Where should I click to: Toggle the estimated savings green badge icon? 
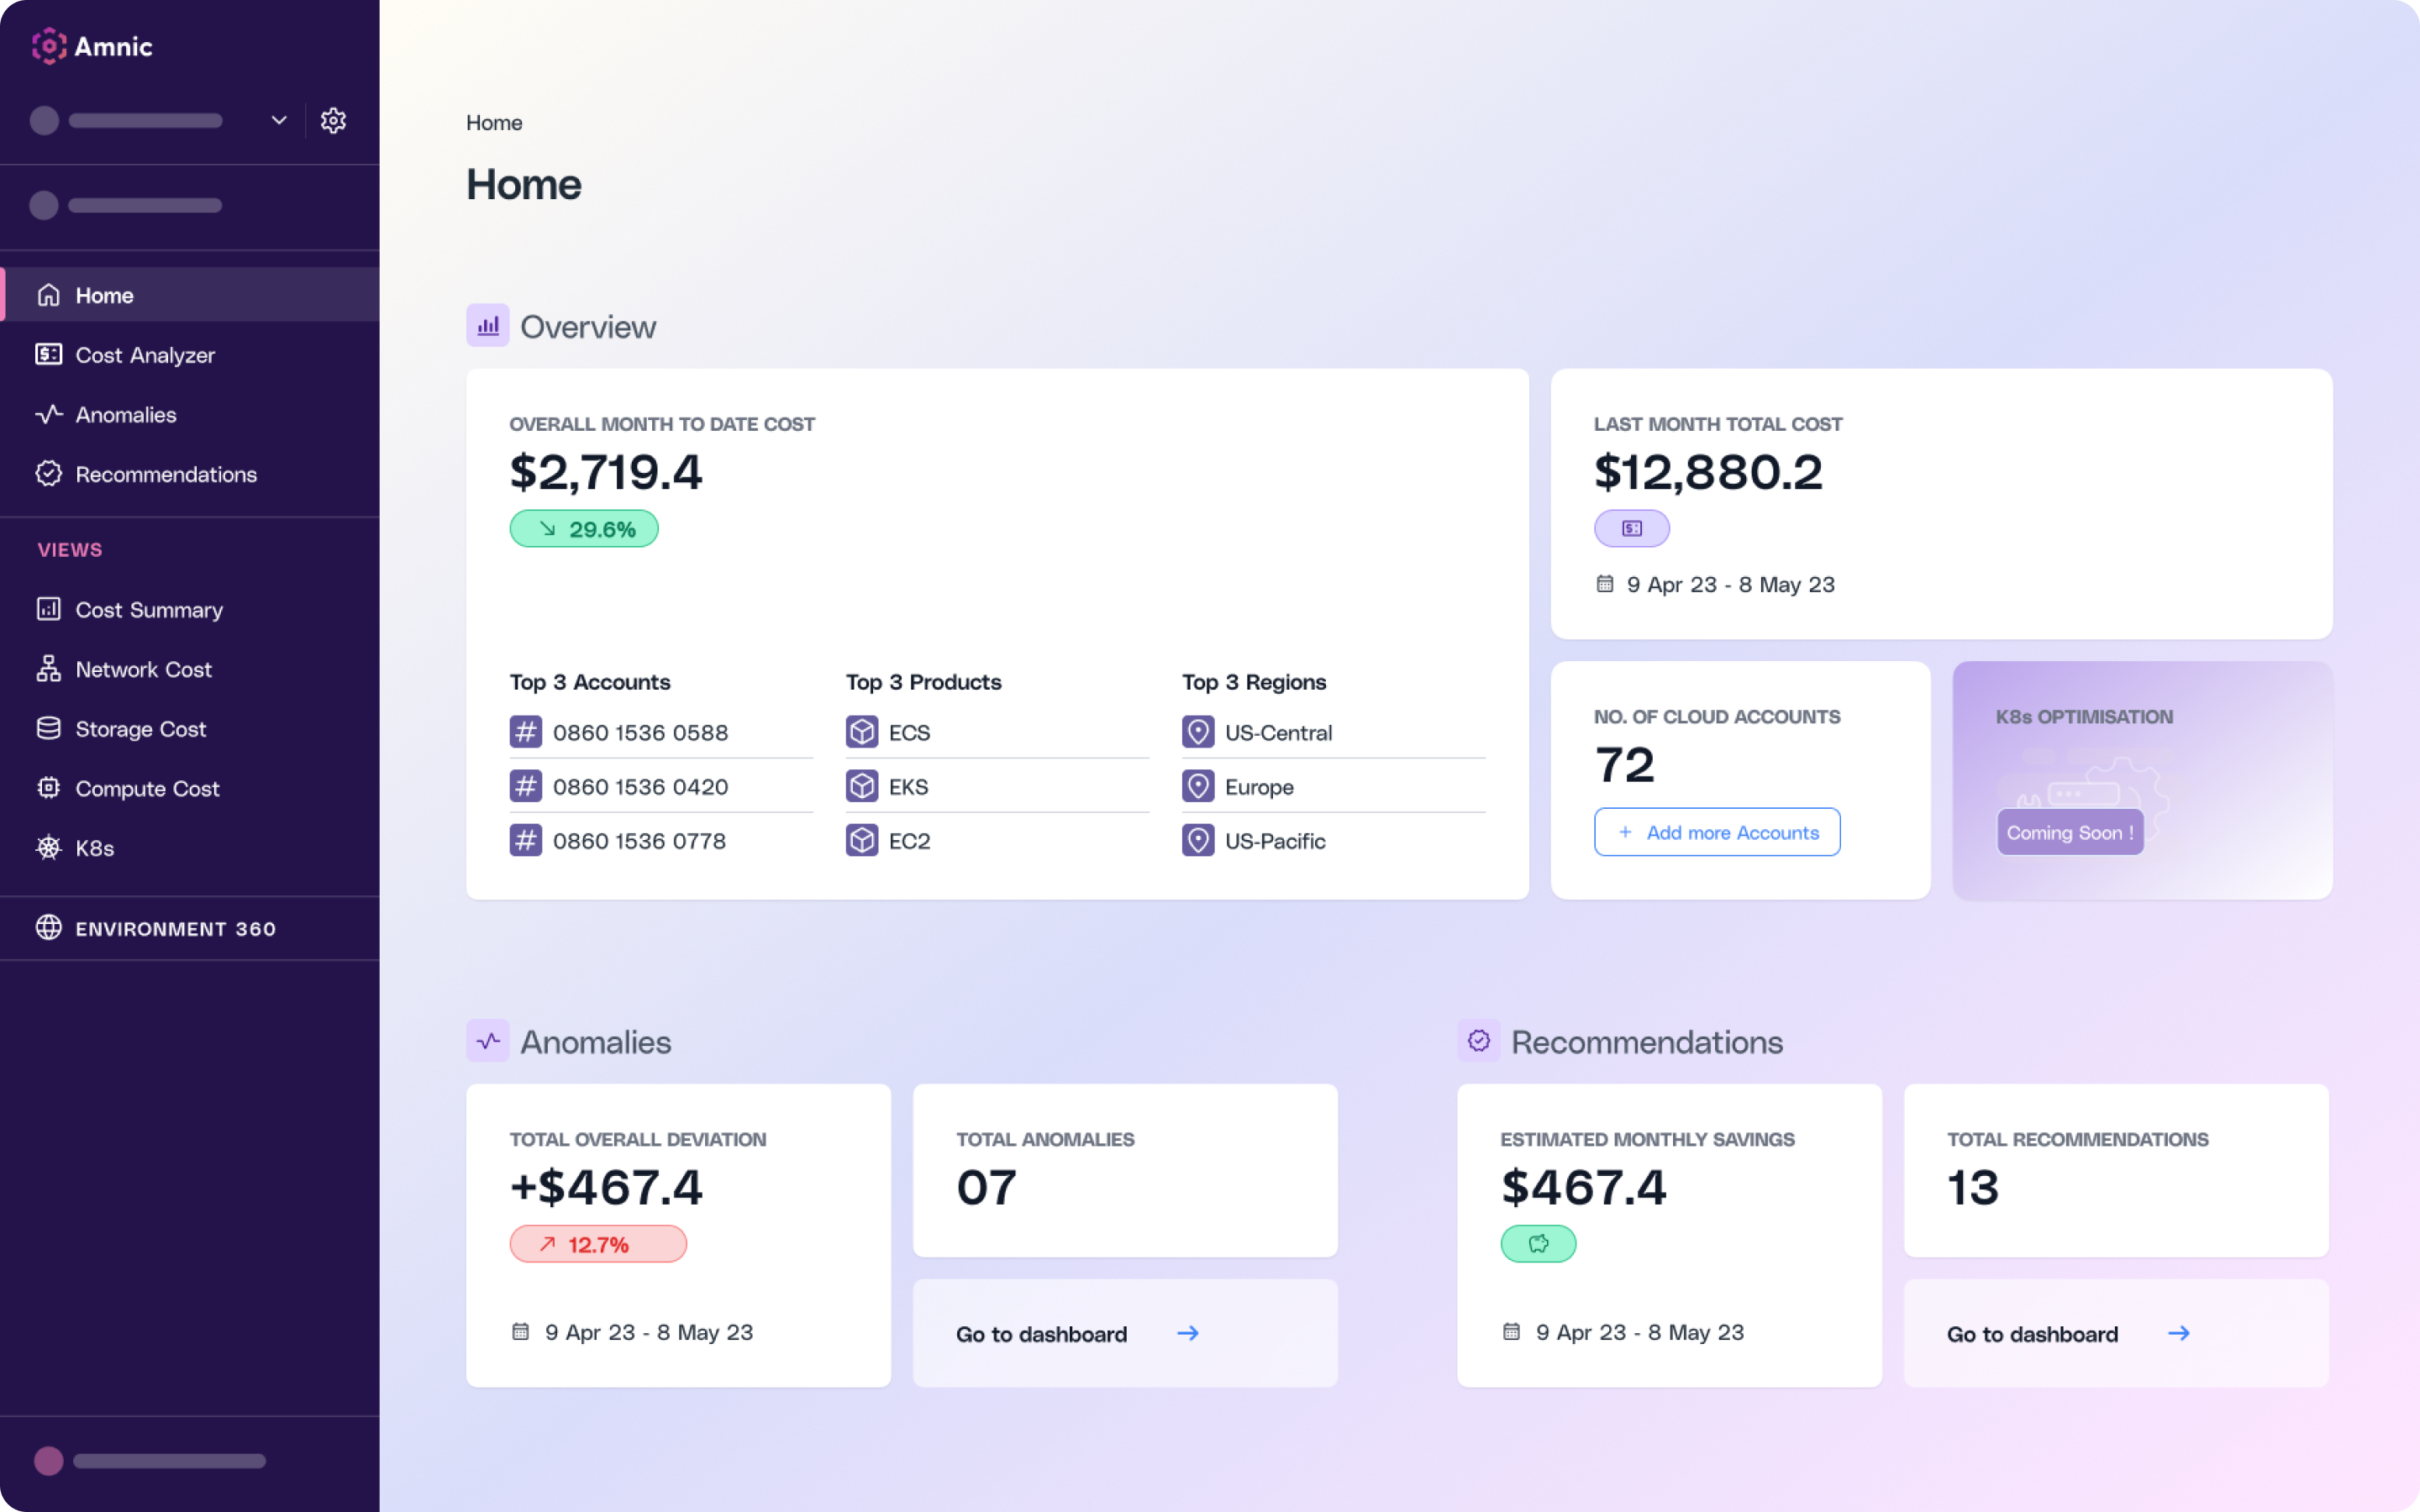point(1539,1242)
